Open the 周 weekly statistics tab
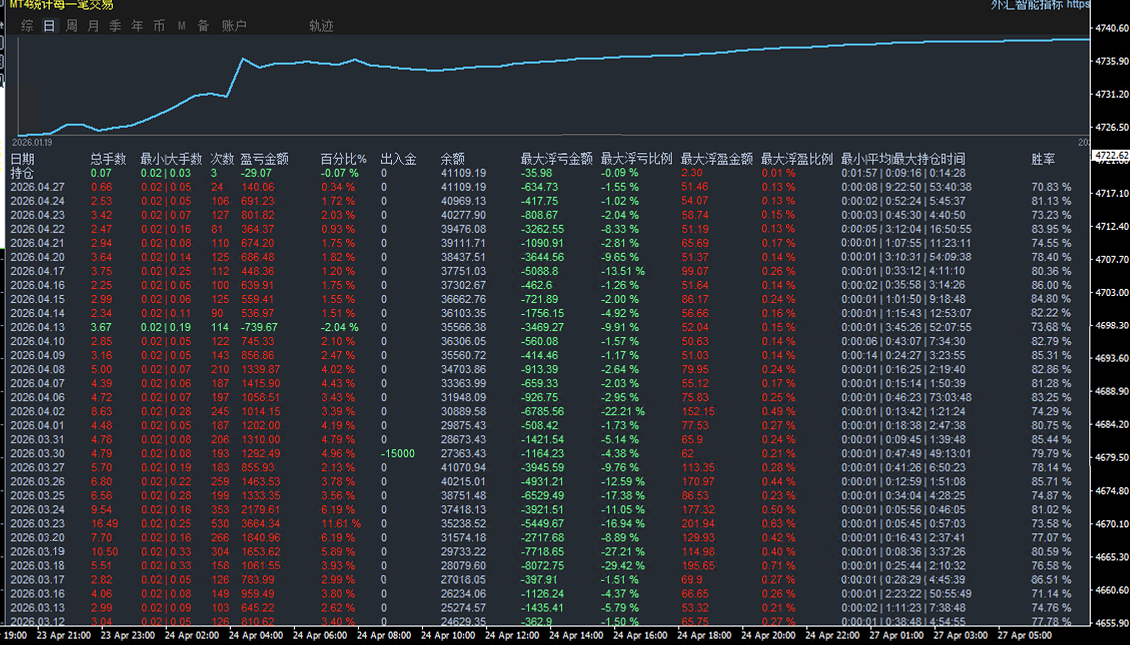Viewport: 1130px width, 645px height. [x=71, y=26]
